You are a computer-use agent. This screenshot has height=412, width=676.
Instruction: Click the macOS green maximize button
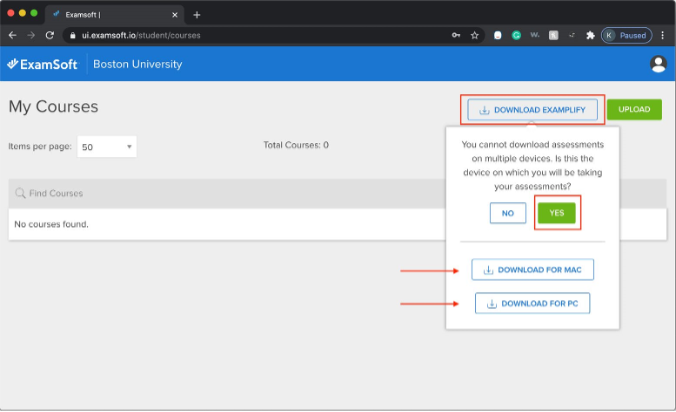(x=34, y=13)
